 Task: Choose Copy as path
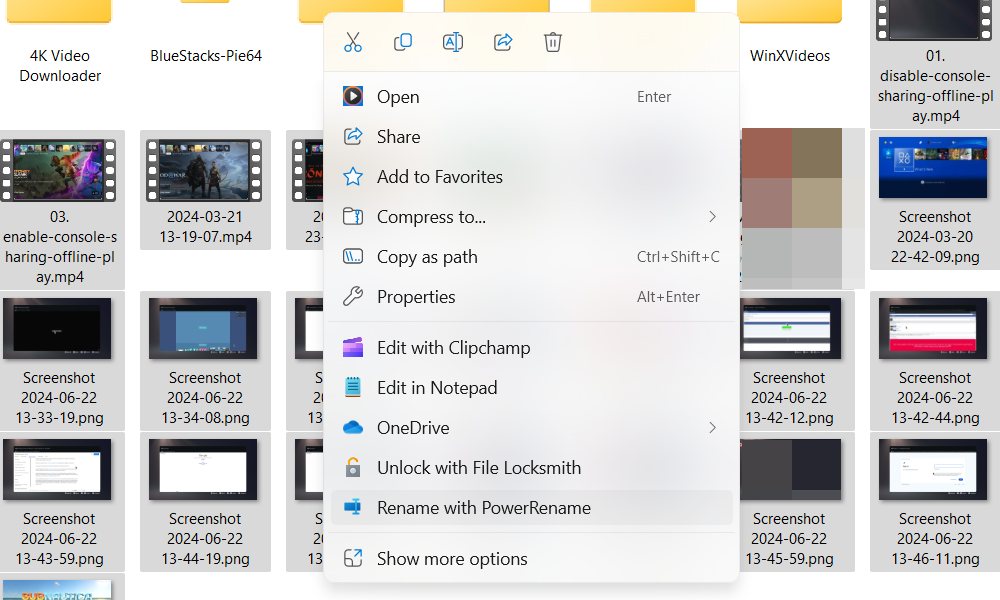point(531,256)
